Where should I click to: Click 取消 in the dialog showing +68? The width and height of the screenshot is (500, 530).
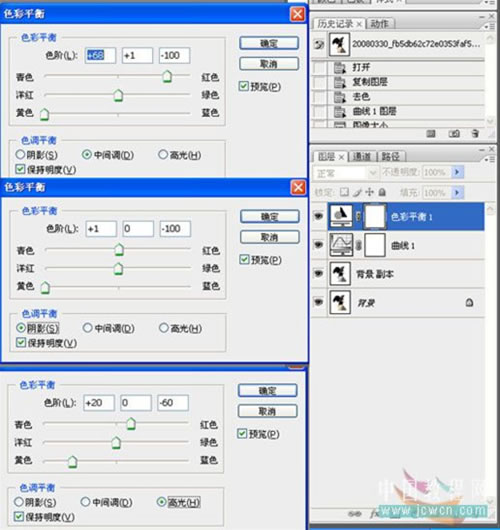click(269, 64)
